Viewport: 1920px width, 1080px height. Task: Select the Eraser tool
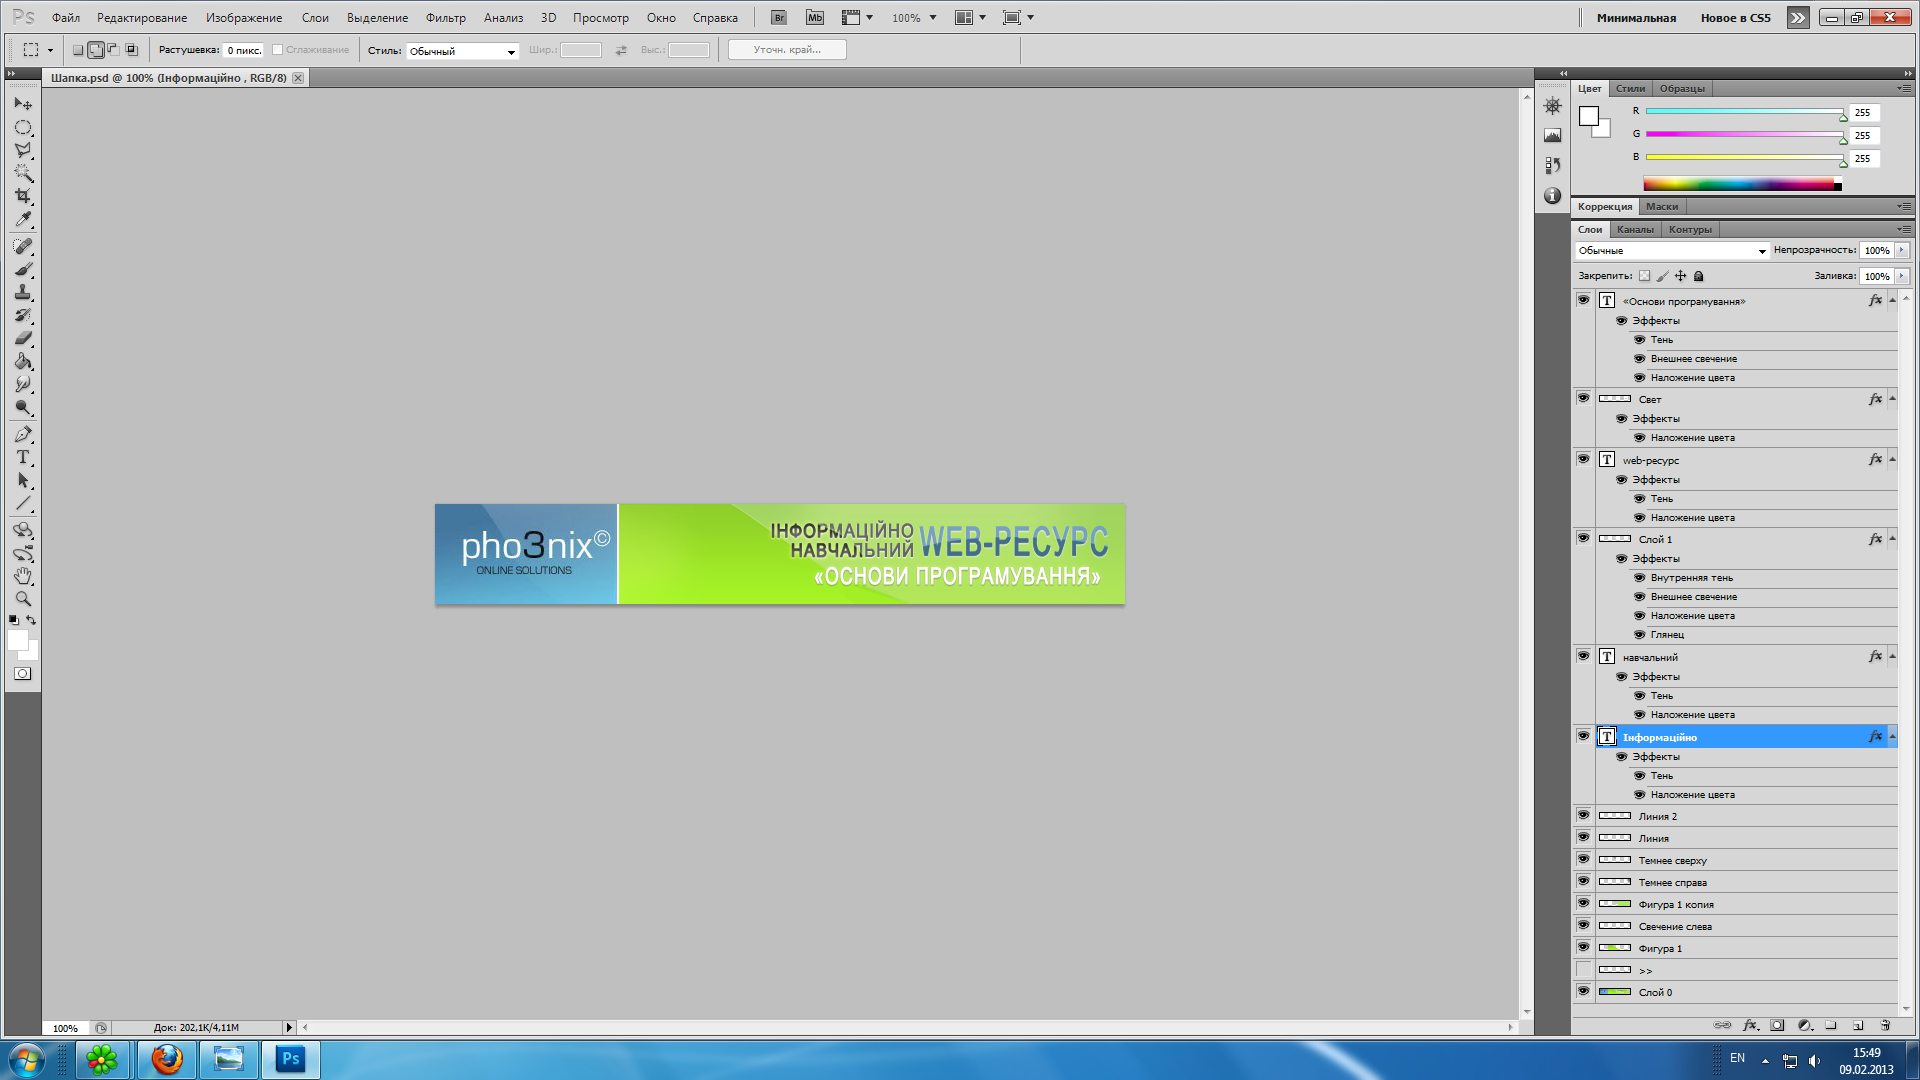click(x=22, y=338)
